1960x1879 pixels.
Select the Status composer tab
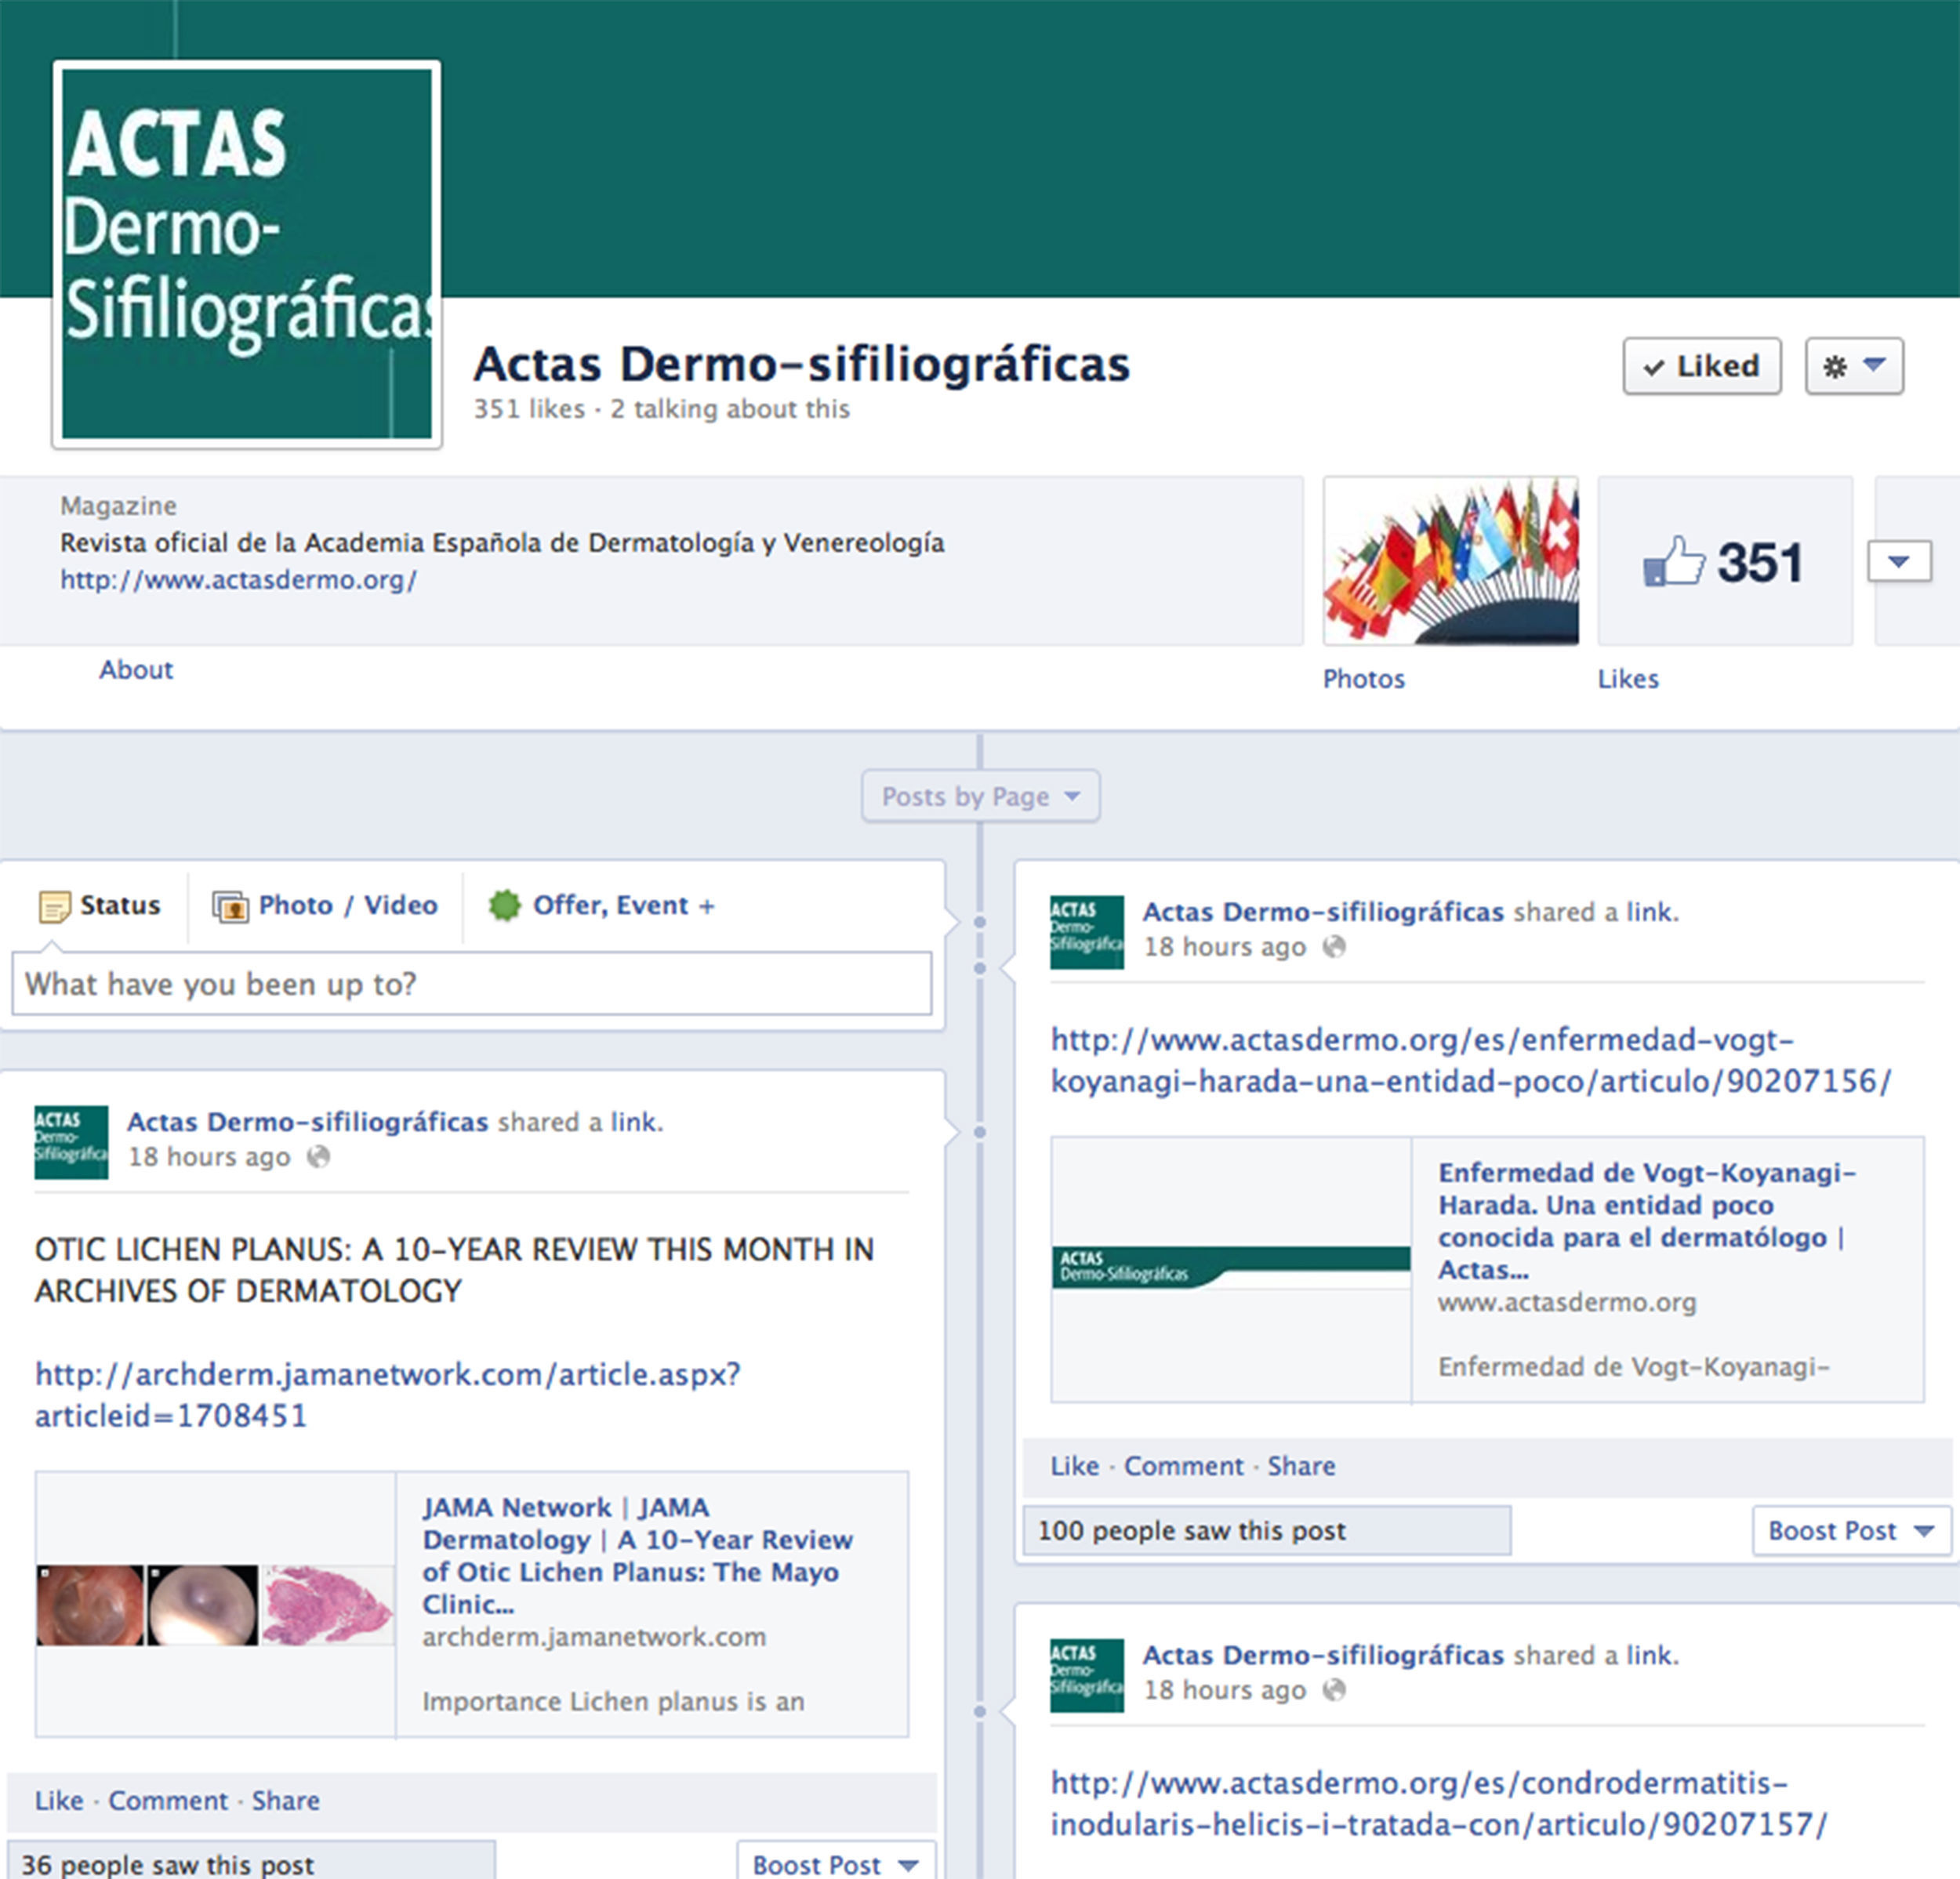100,905
